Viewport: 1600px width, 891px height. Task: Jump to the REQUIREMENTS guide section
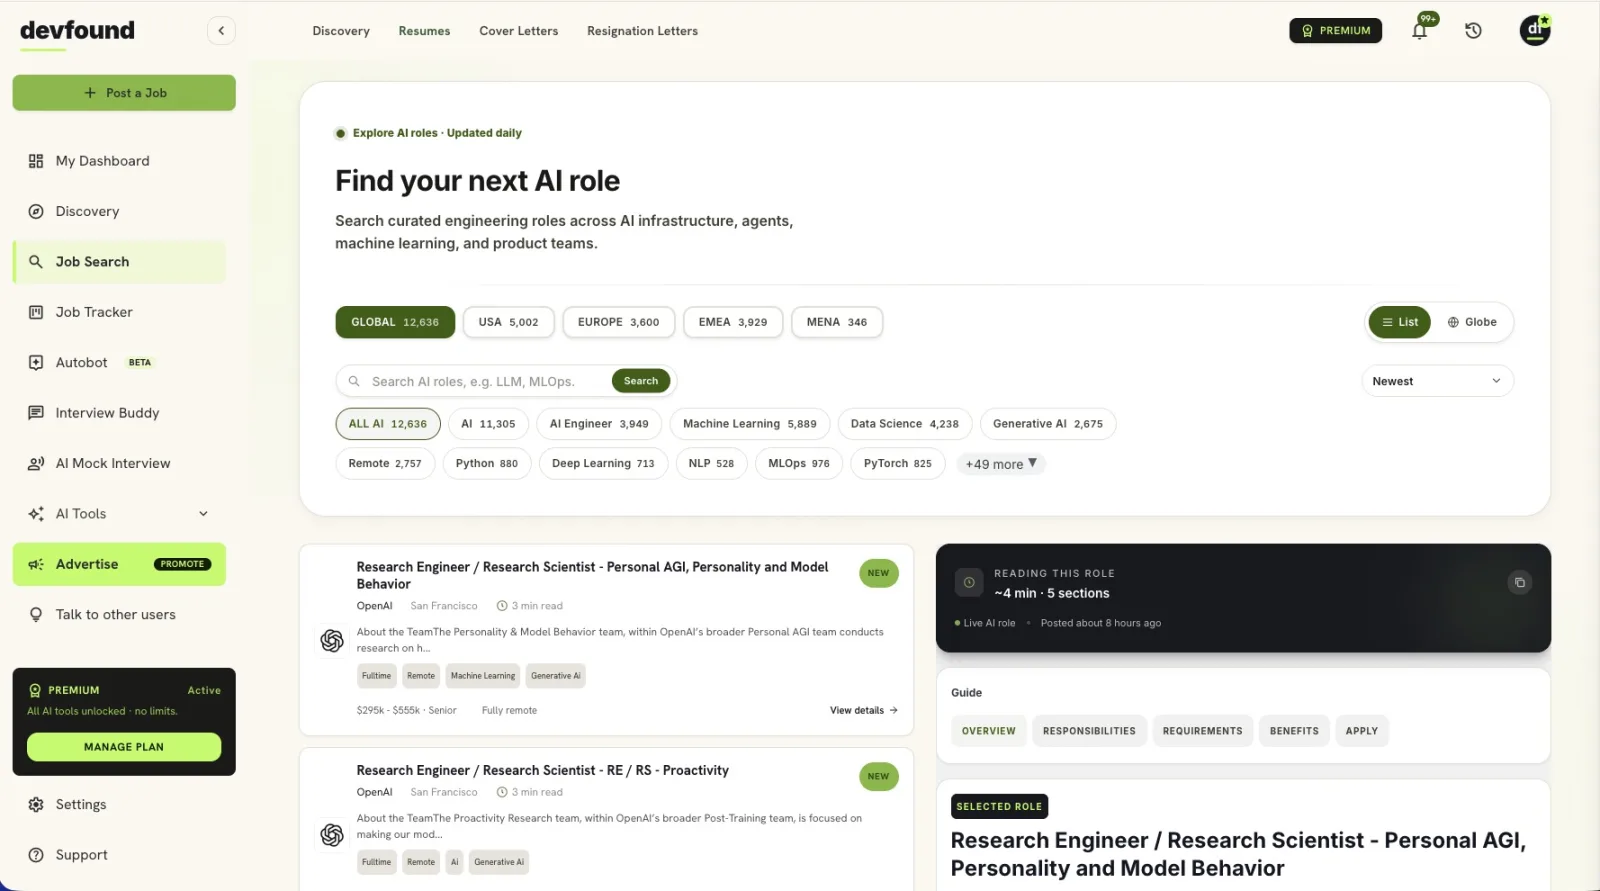[1202, 731]
